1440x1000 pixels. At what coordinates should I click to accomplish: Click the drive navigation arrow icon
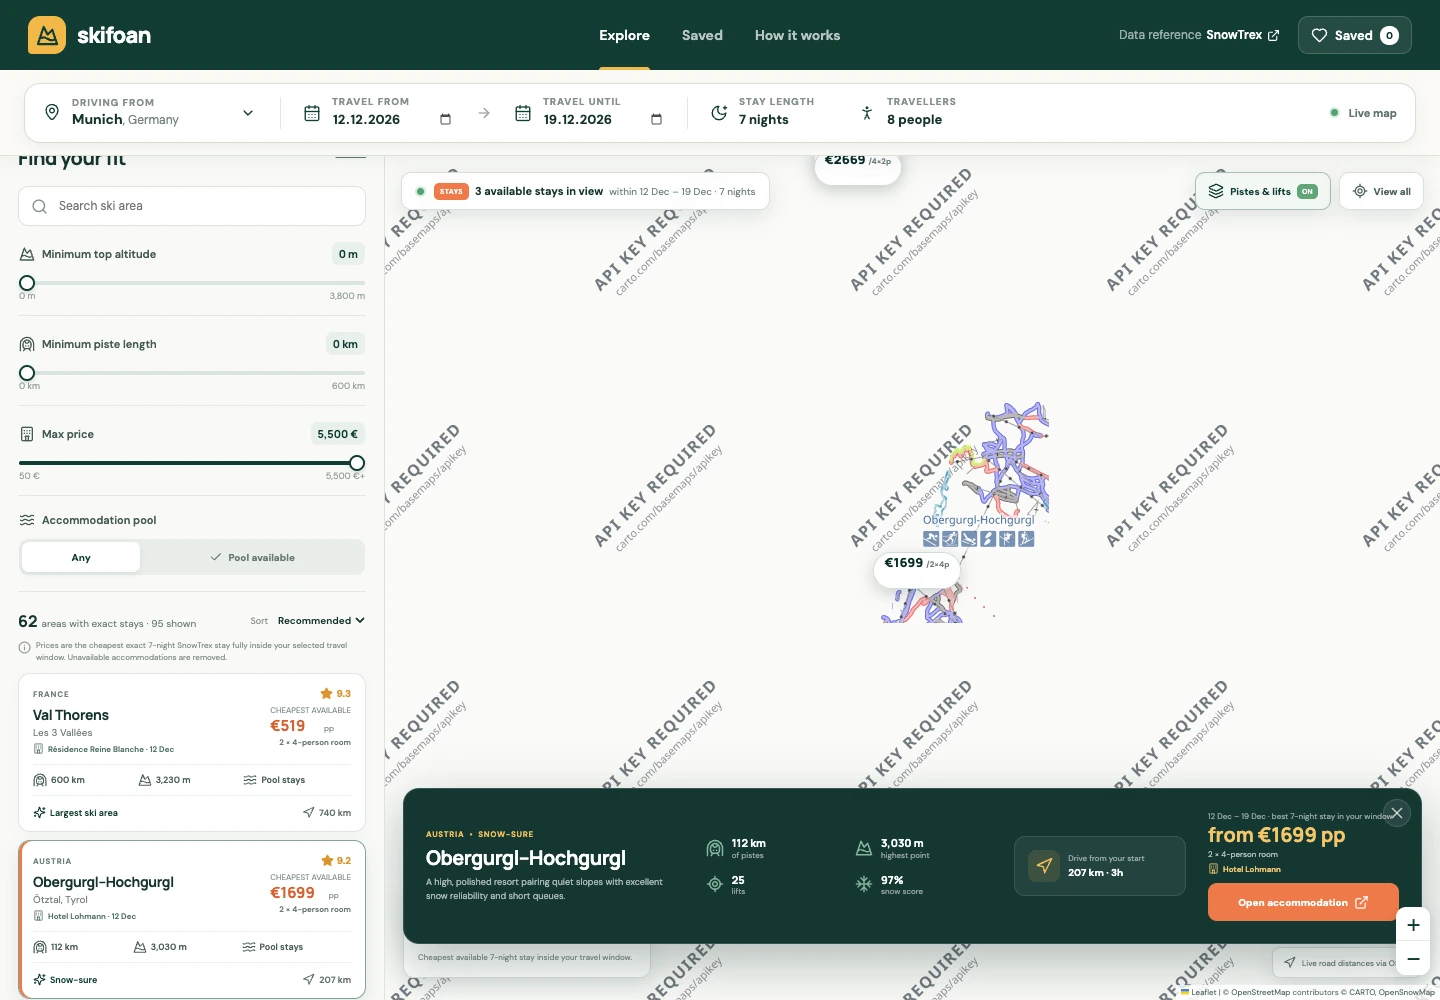click(x=1044, y=865)
